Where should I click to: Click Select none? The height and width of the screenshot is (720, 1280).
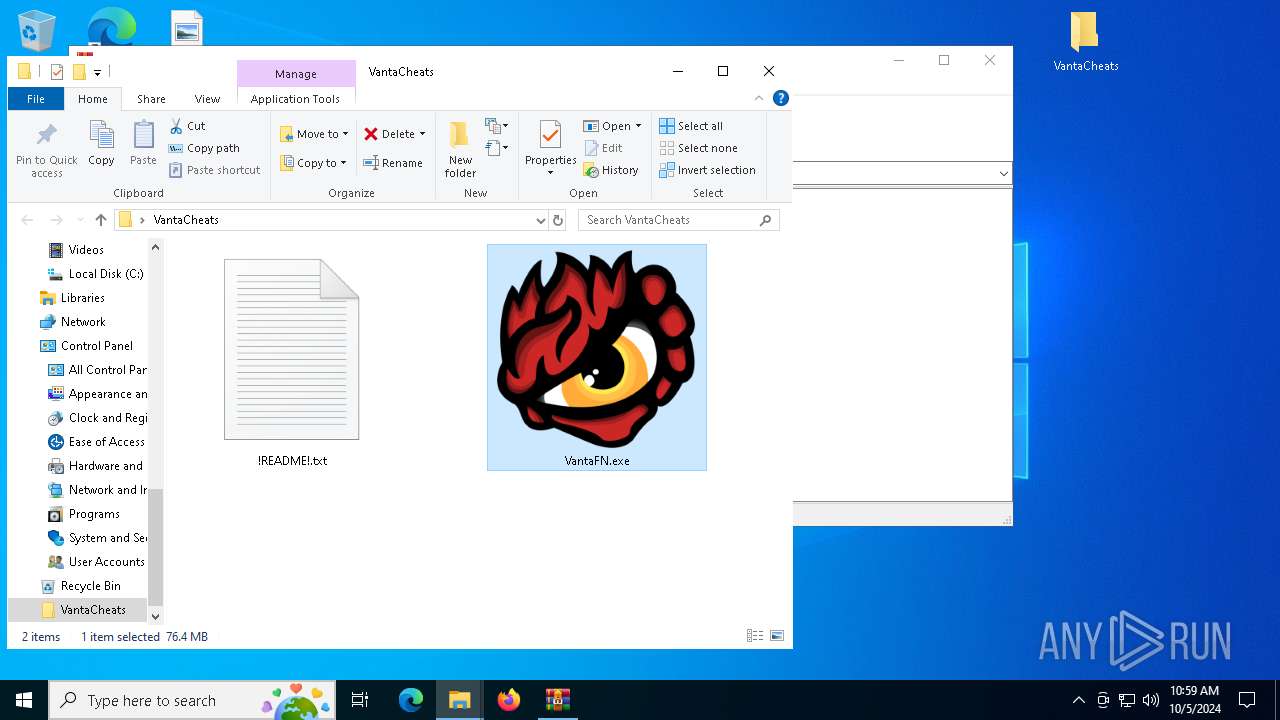click(698, 148)
